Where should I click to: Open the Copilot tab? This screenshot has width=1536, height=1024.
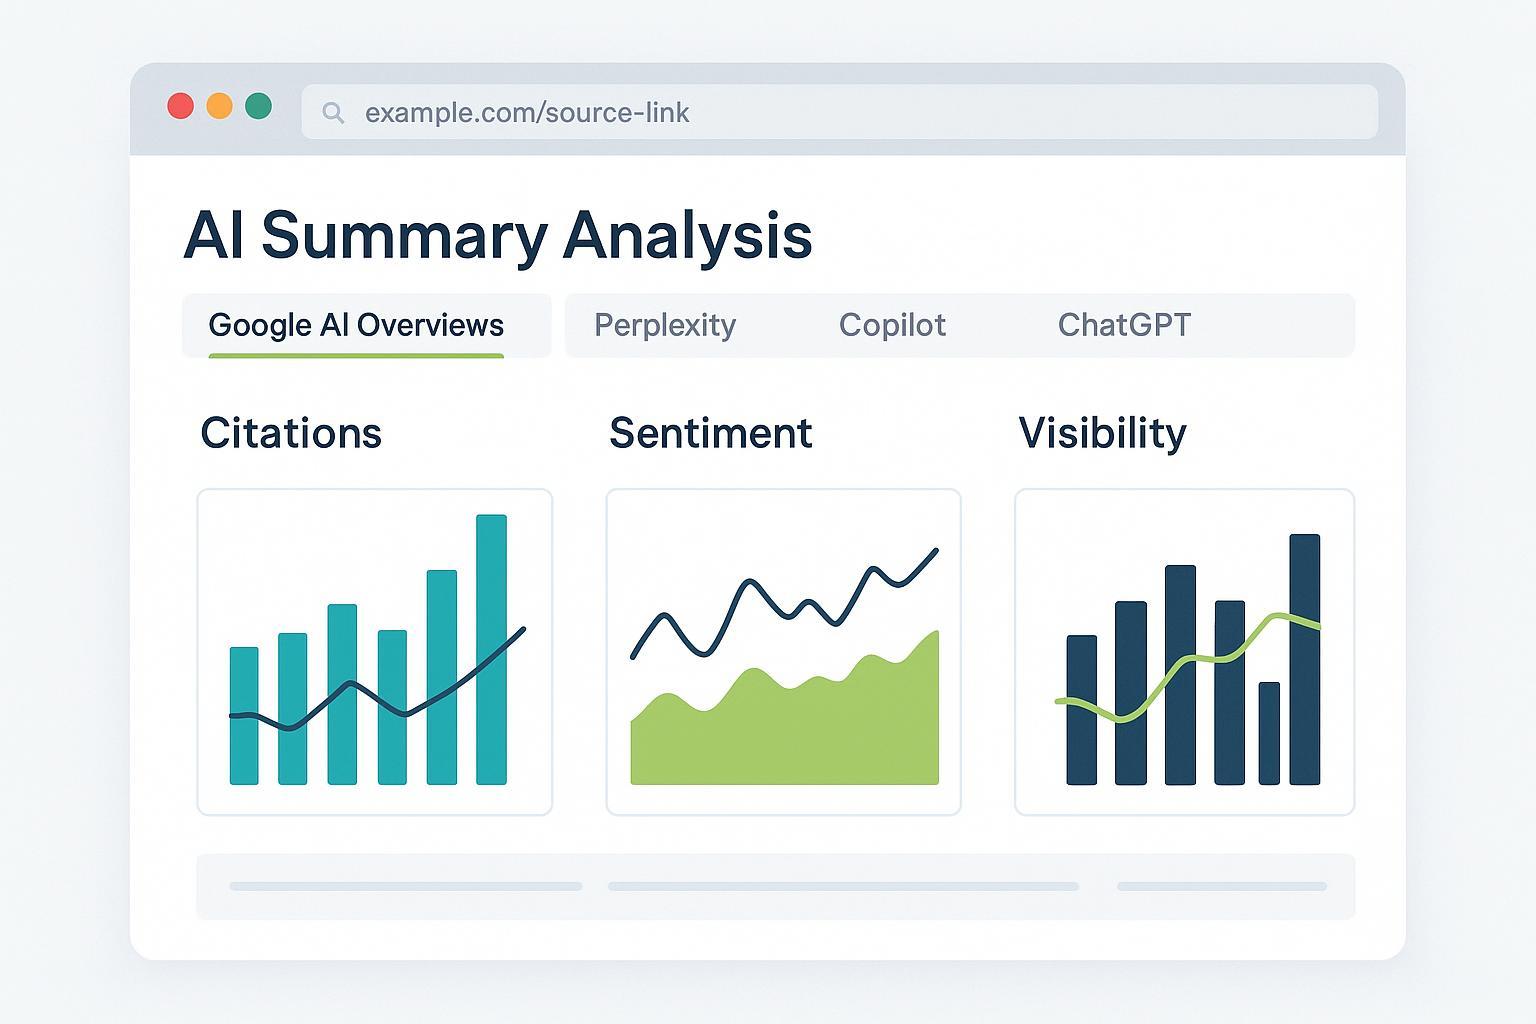click(892, 325)
